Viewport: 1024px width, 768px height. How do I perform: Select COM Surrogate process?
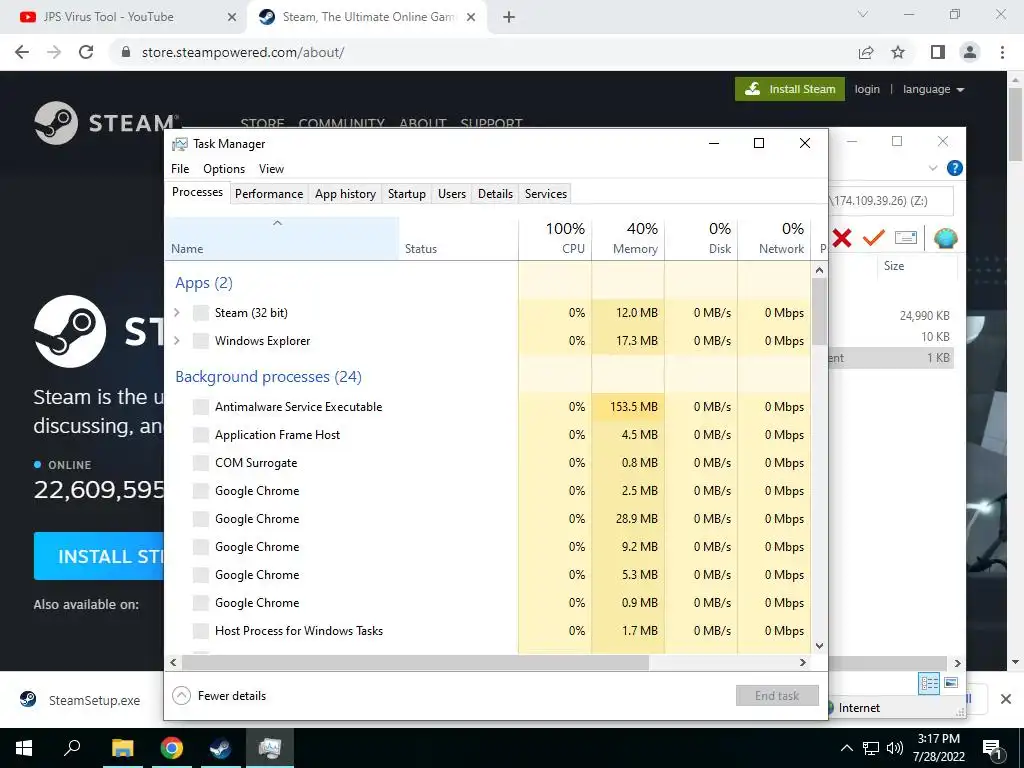pos(487,463)
